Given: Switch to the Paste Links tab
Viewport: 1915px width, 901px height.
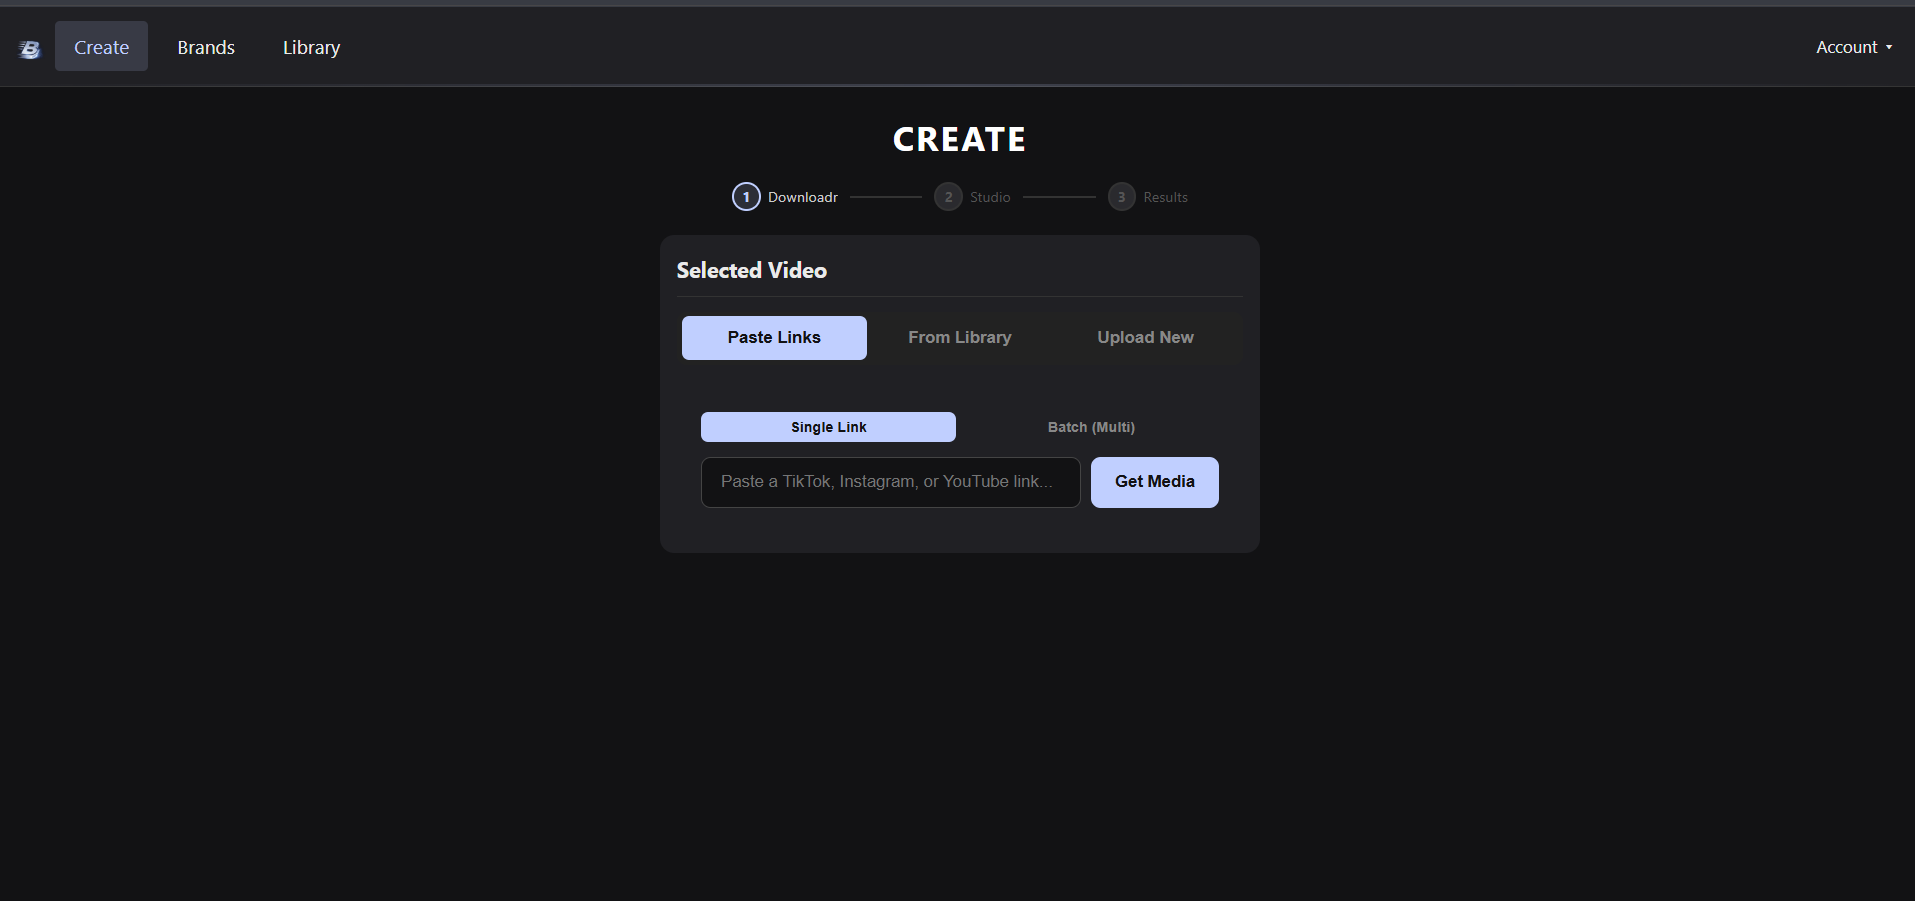Looking at the screenshot, I should [x=774, y=338].
